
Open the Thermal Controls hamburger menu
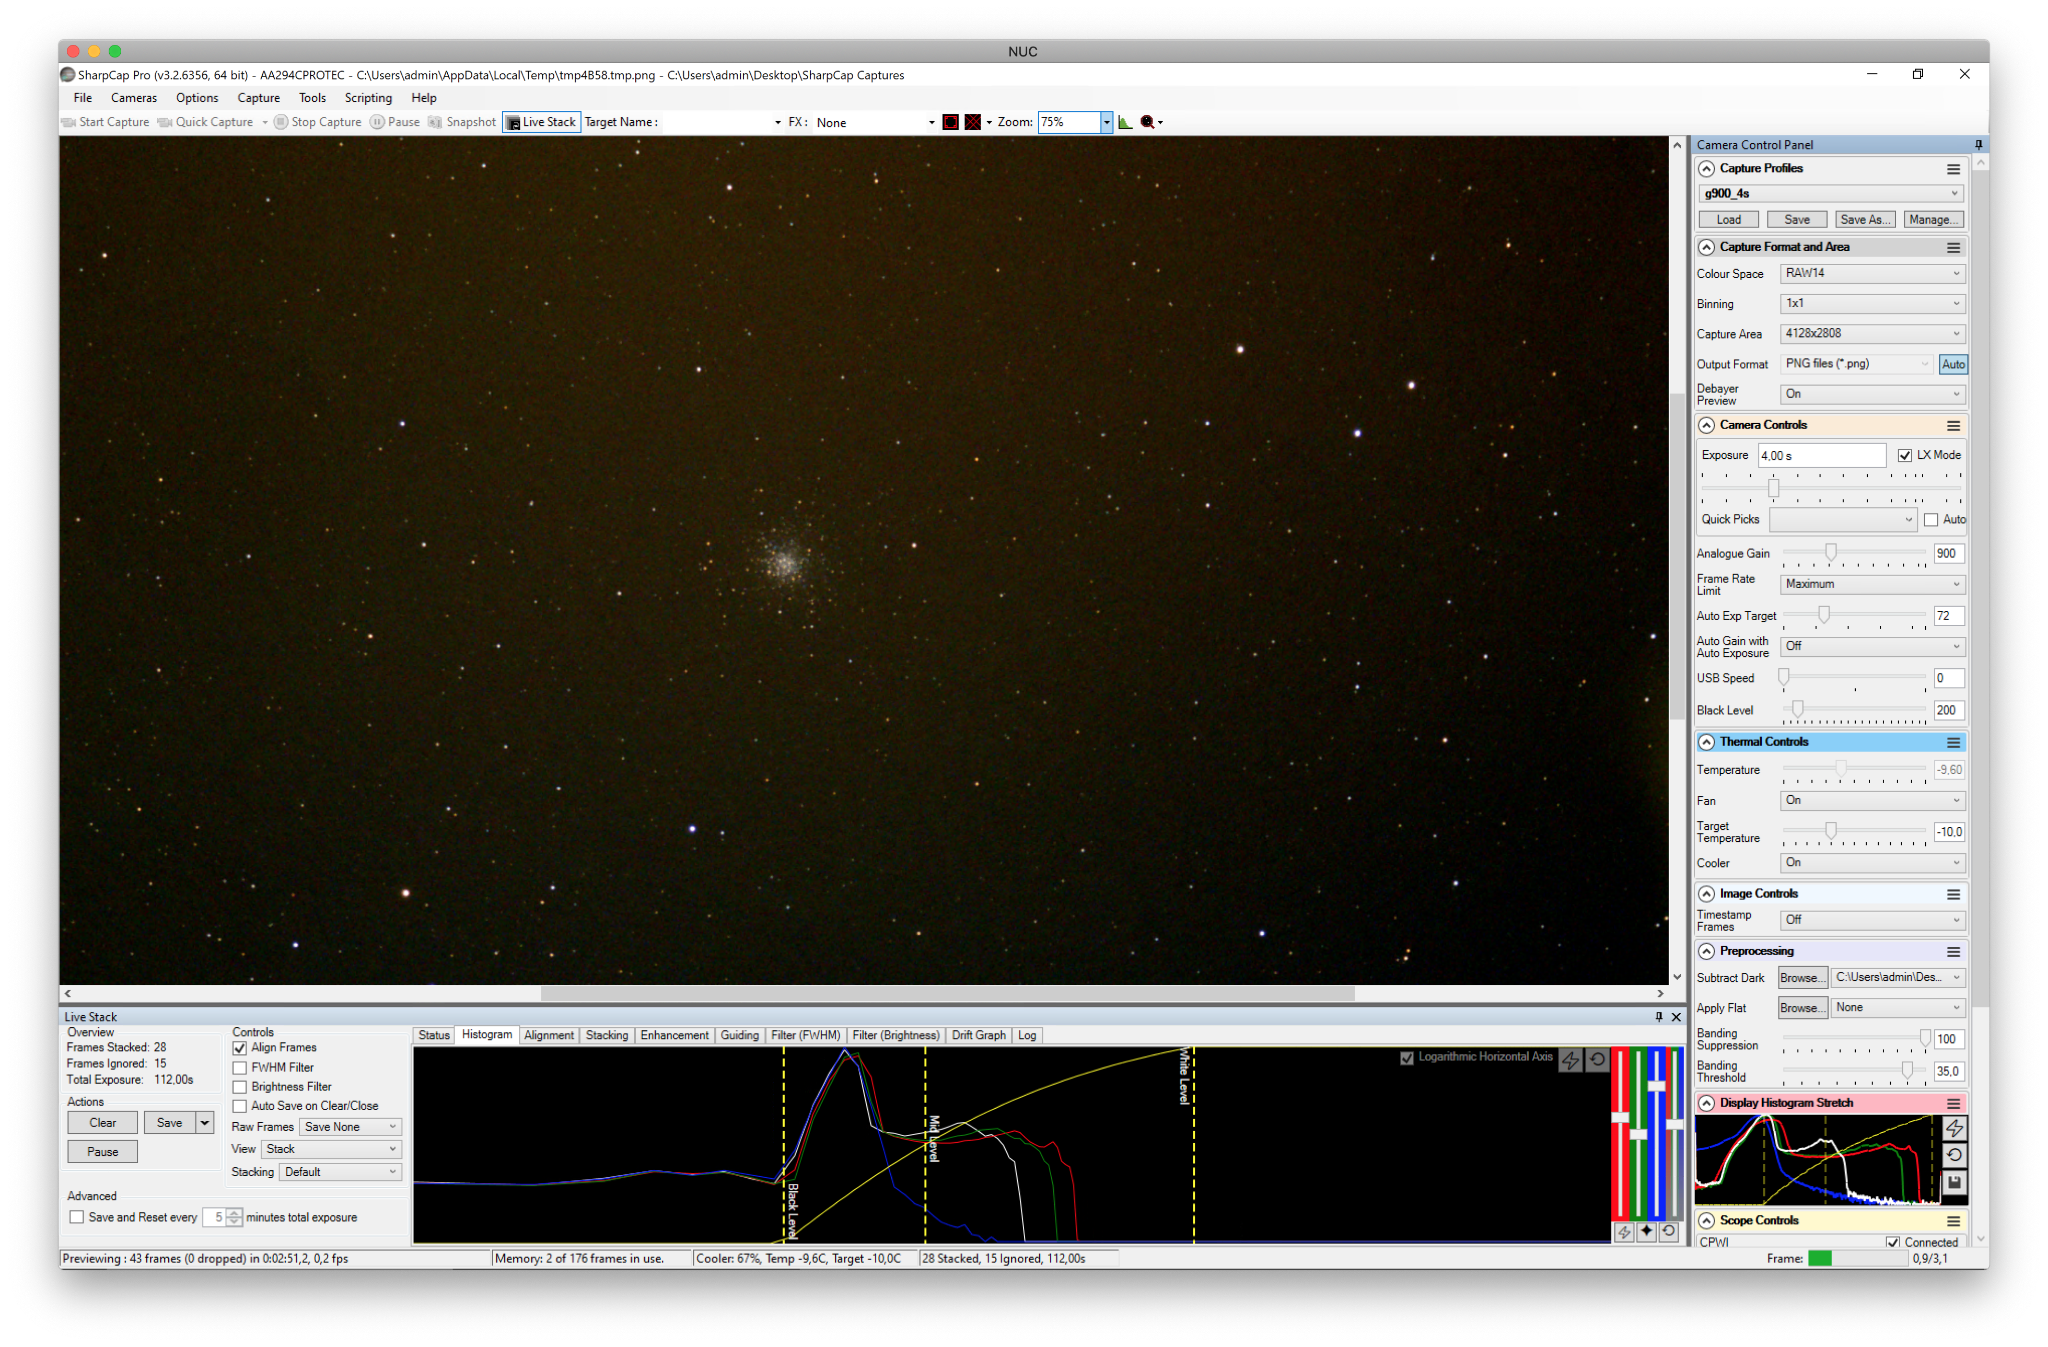pos(1953,742)
